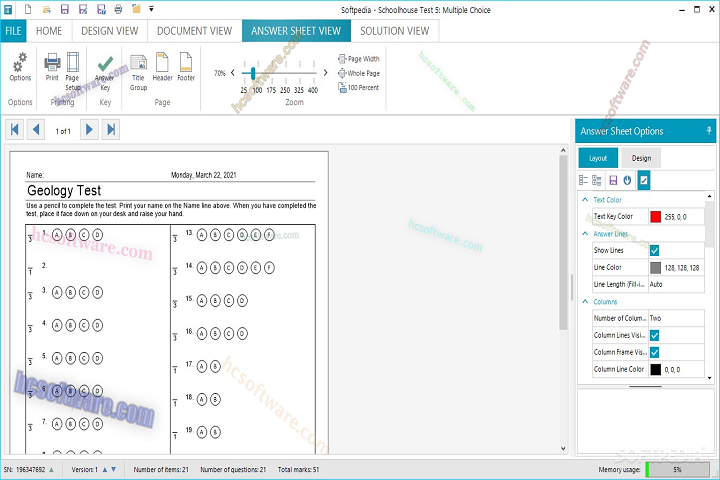Click the Title Group ribbon icon
This screenshot has height=480, width=720.
click(138, 73)
